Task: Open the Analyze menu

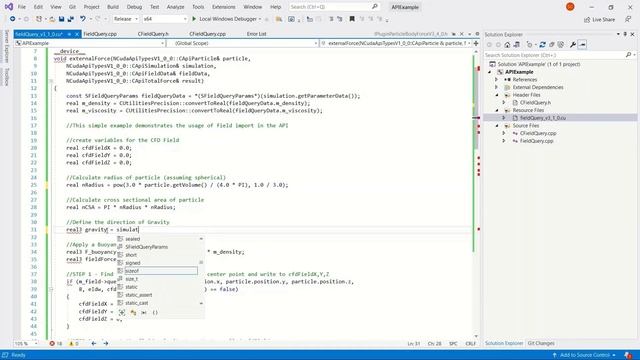Action: (x=176, y=7)
